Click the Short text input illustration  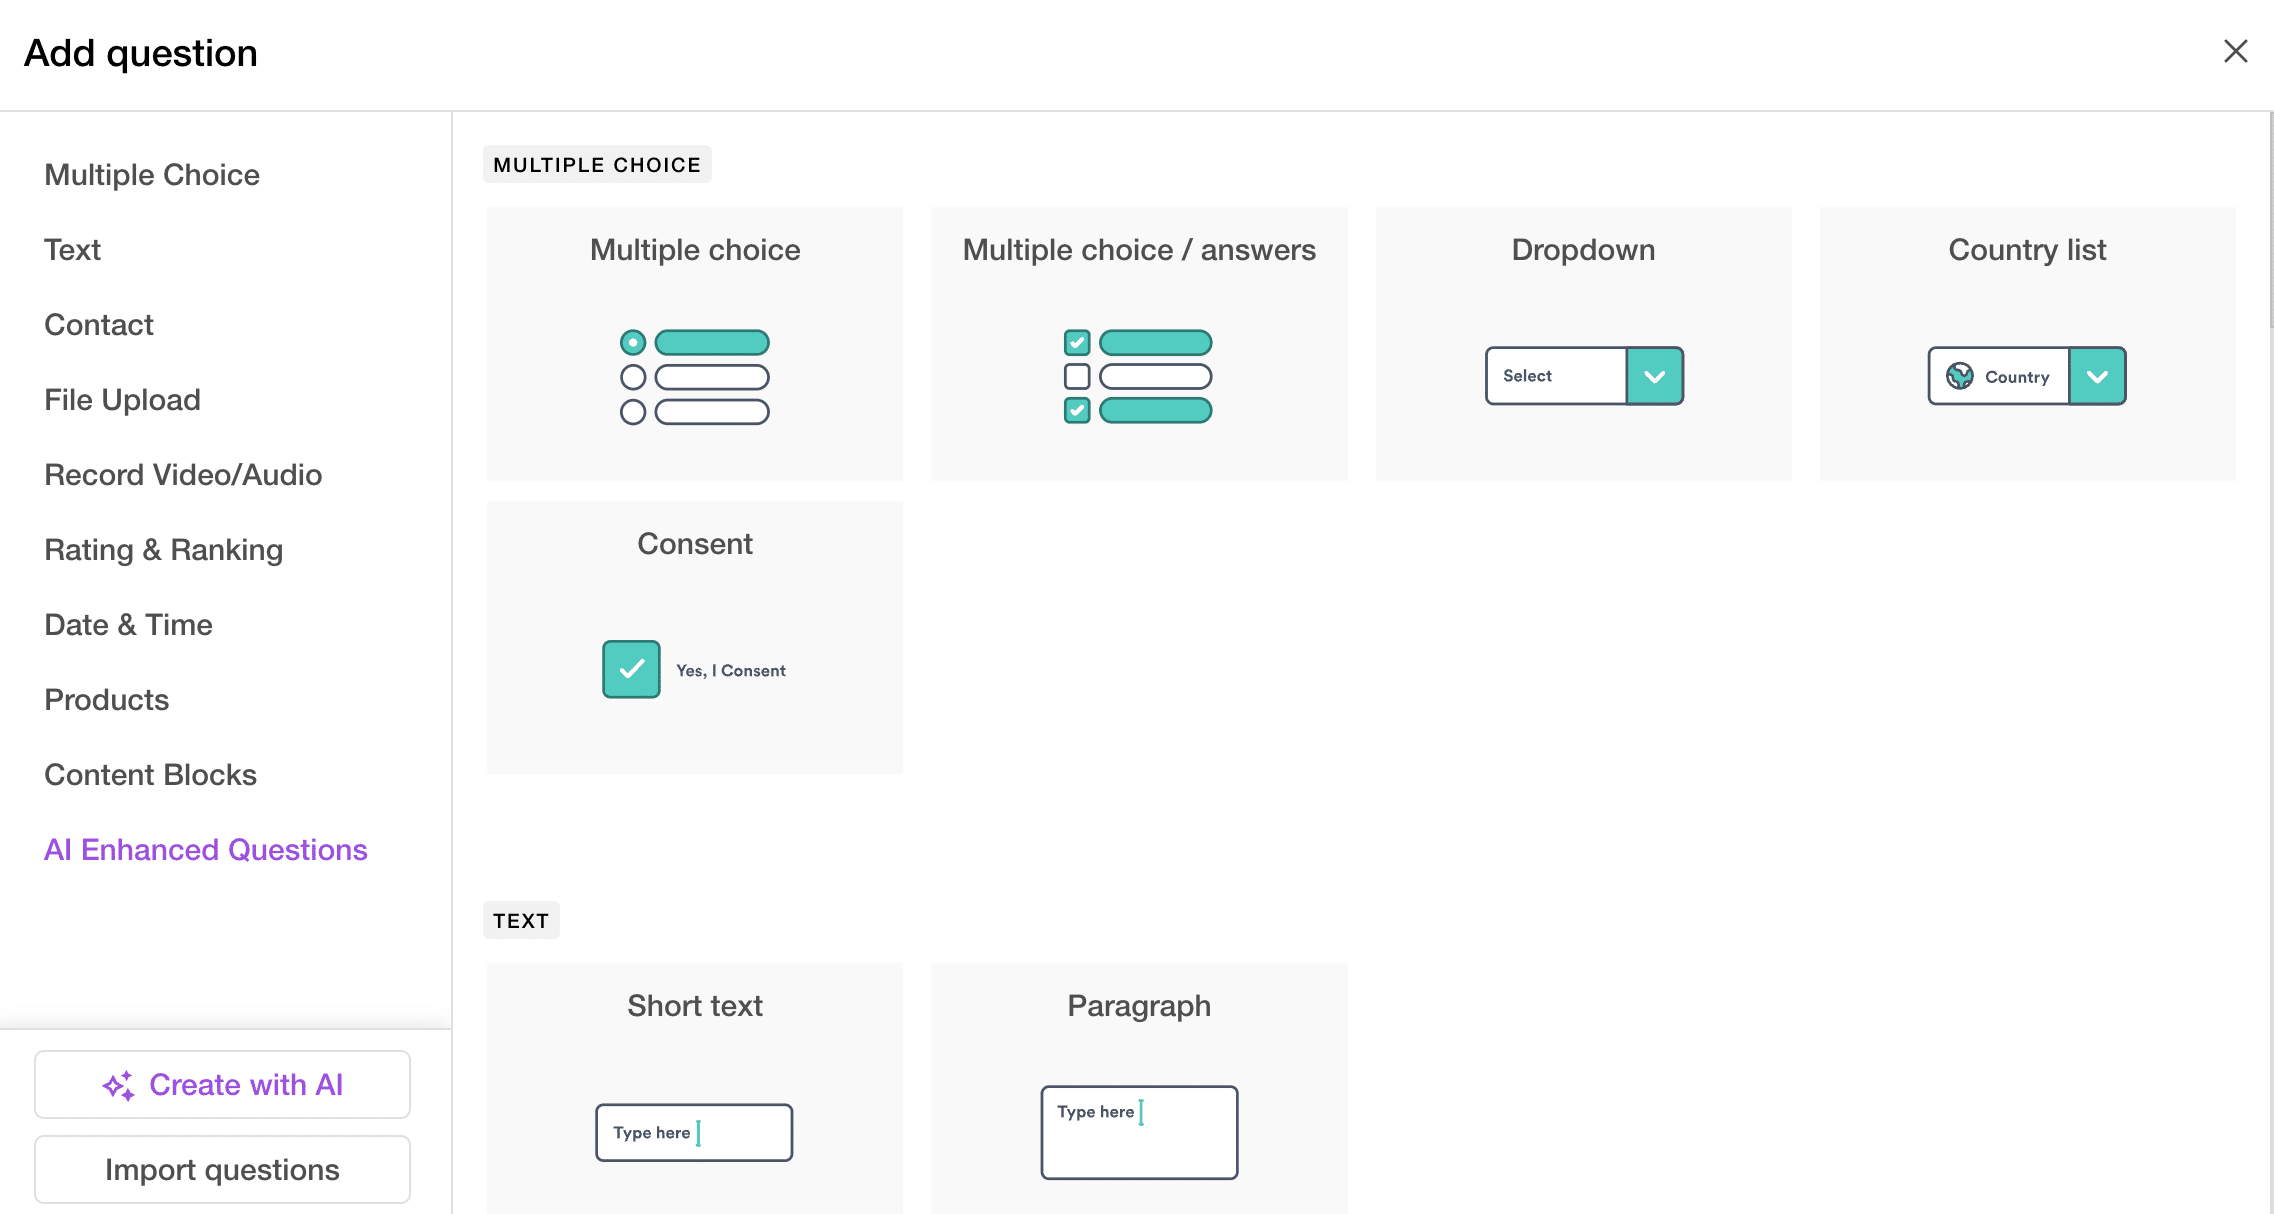click(x=694, y=1132)
